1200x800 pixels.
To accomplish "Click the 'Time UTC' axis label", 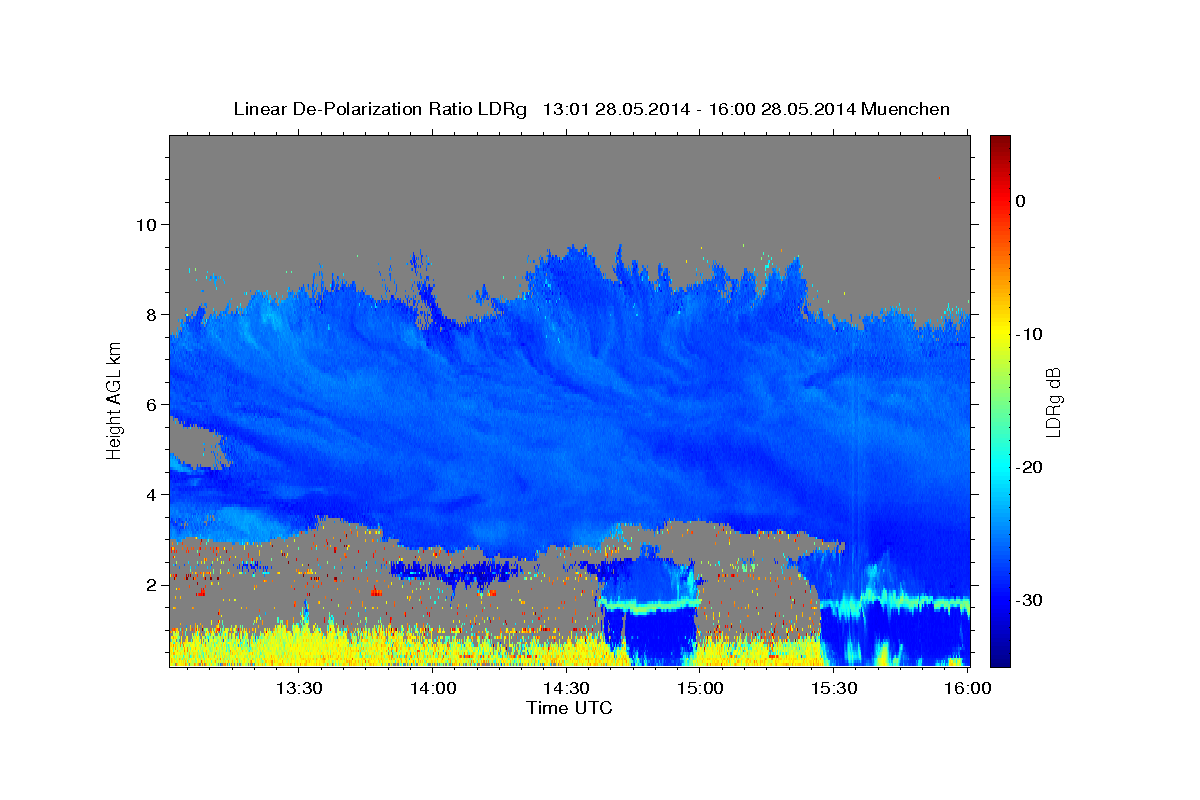I will click(569, 708).
